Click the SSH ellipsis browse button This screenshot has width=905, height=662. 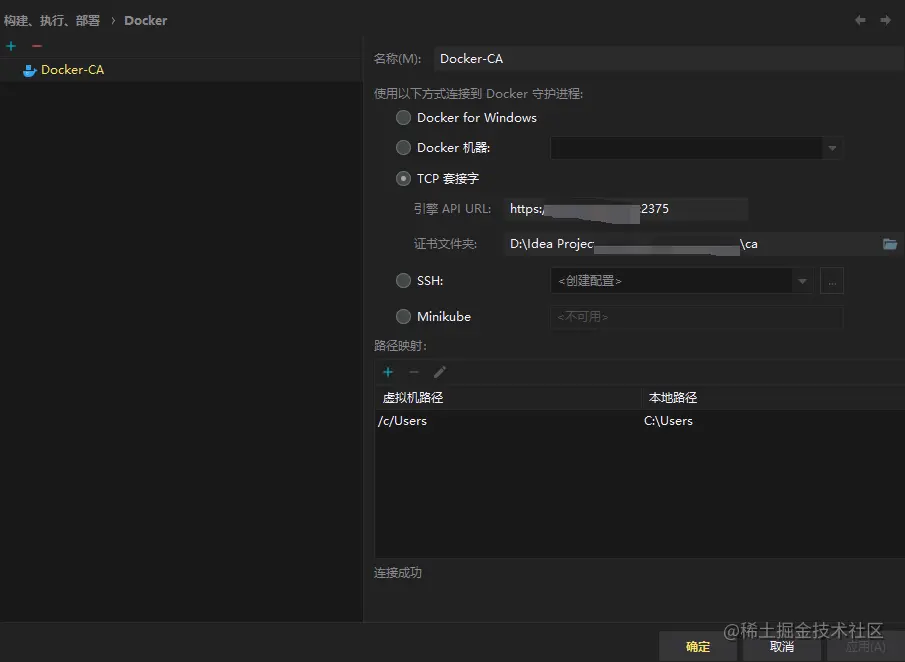click(832, 281)
